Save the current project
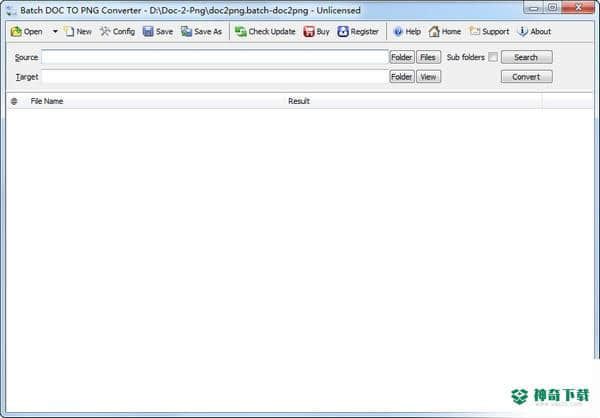This screenshot has height=418, width=600. 158,32
